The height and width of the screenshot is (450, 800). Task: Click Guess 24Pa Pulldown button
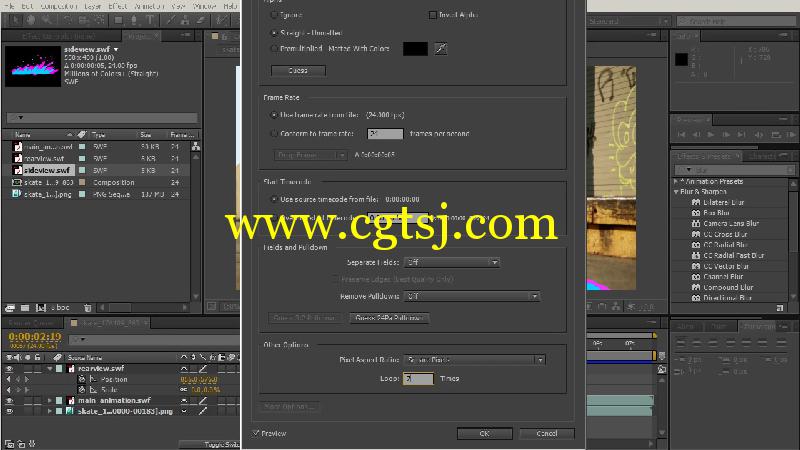pos(389,318)
